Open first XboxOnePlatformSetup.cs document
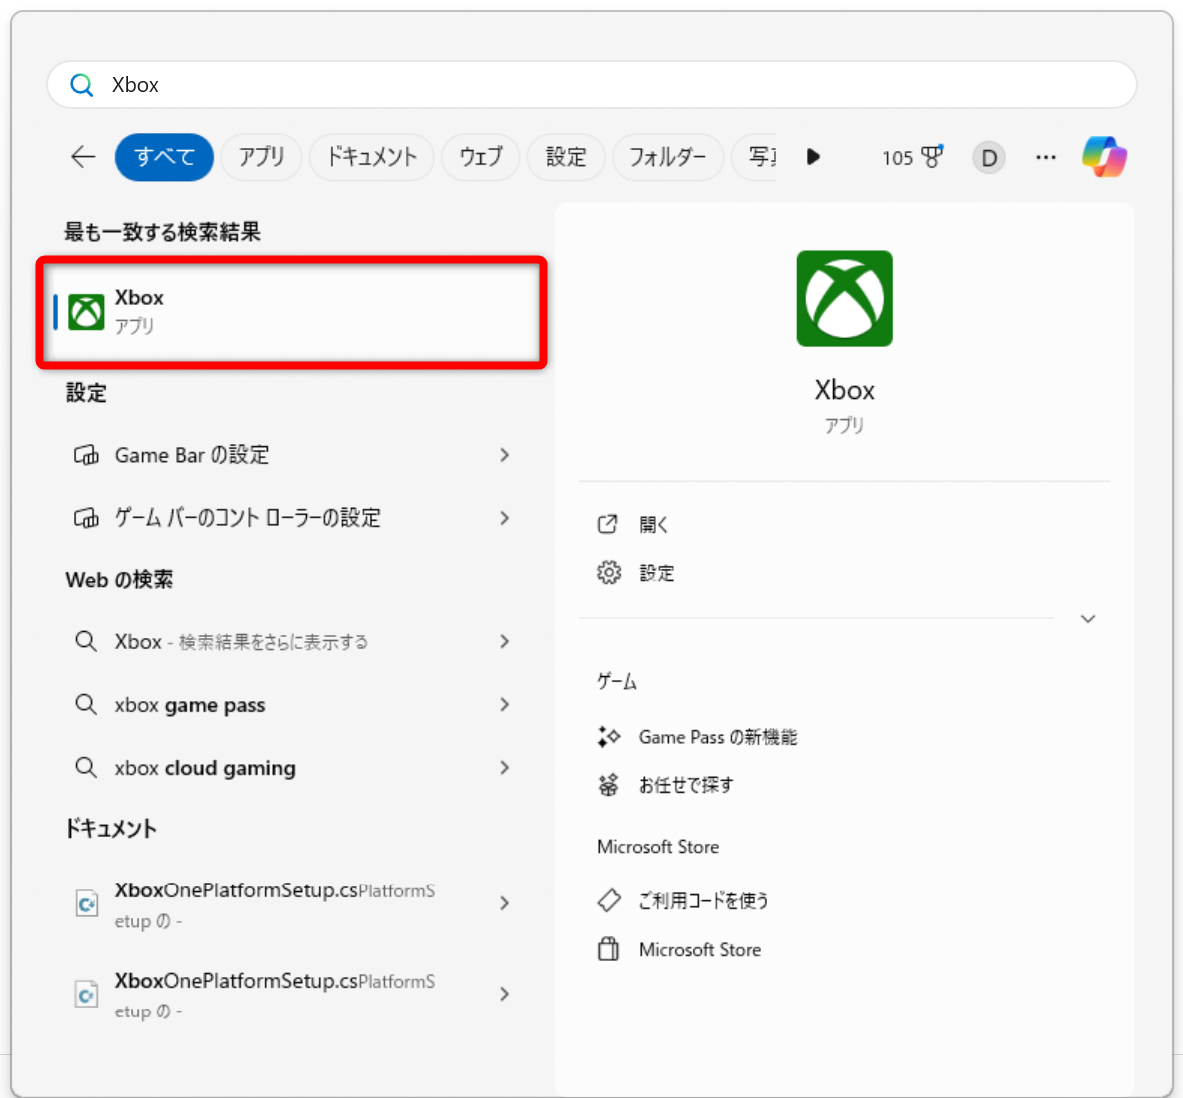This screenshot has width=1183, height=1098. (x=291, y=904)
